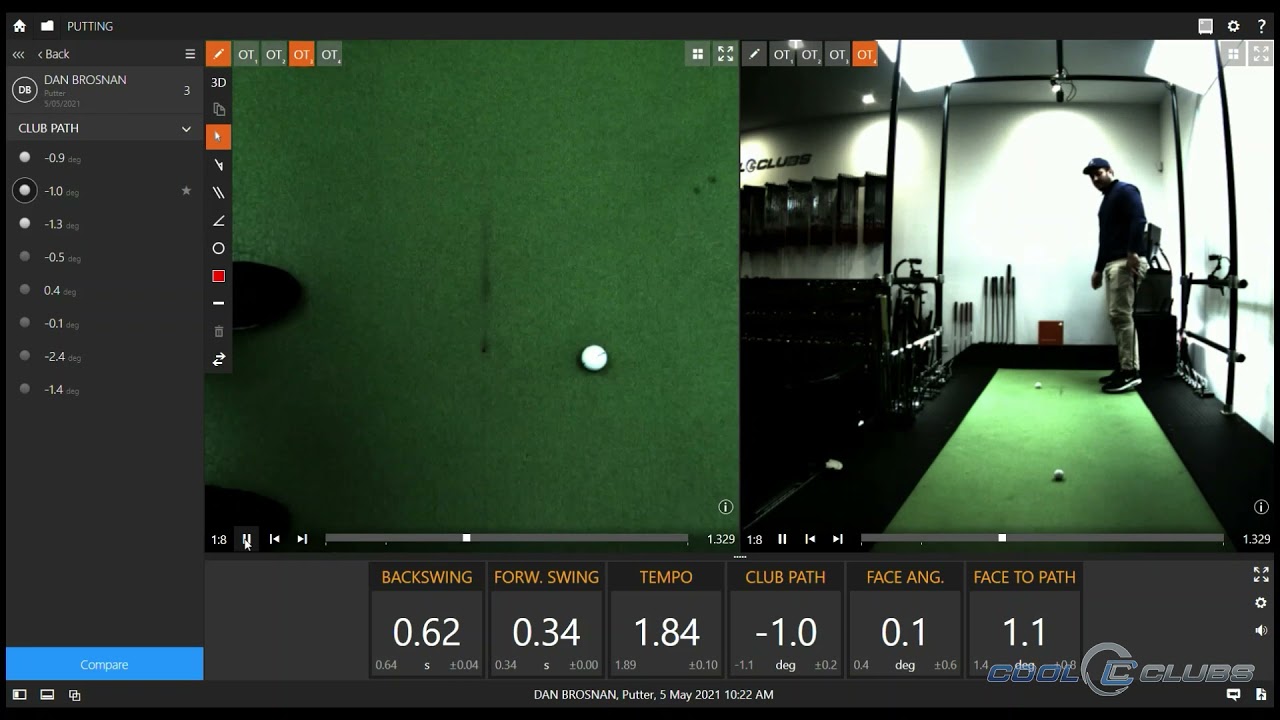Image resolution: width=1280 pixels, height=720 pixels.
Task: Select the angle measurement tool
Action: click(218, 220)
